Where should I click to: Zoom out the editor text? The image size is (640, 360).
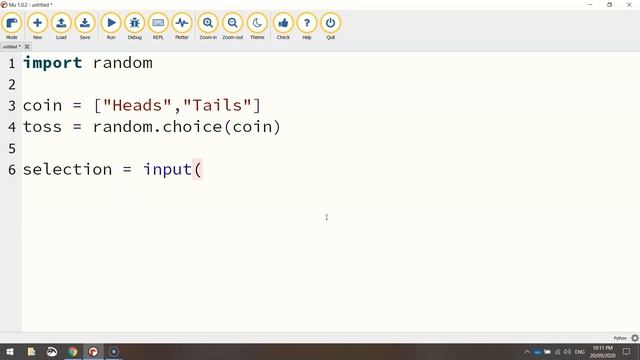coord(232,26)
